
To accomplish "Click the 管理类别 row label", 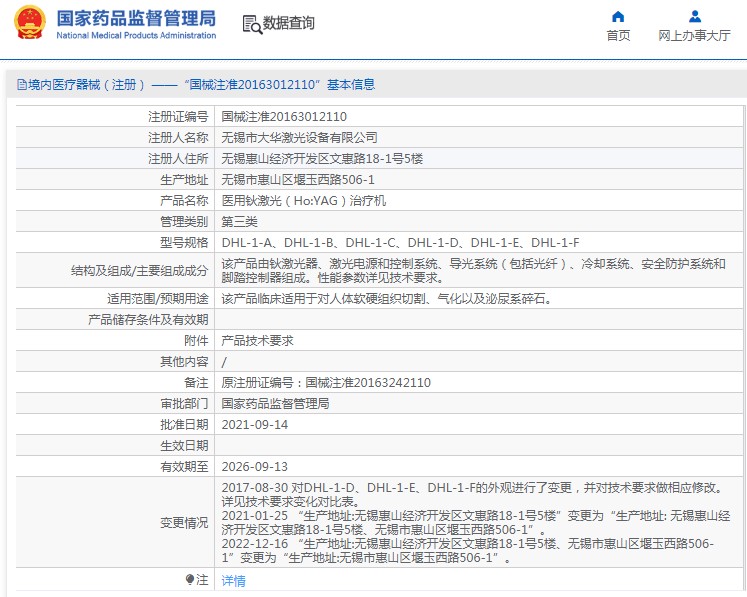I will (184, 222).
